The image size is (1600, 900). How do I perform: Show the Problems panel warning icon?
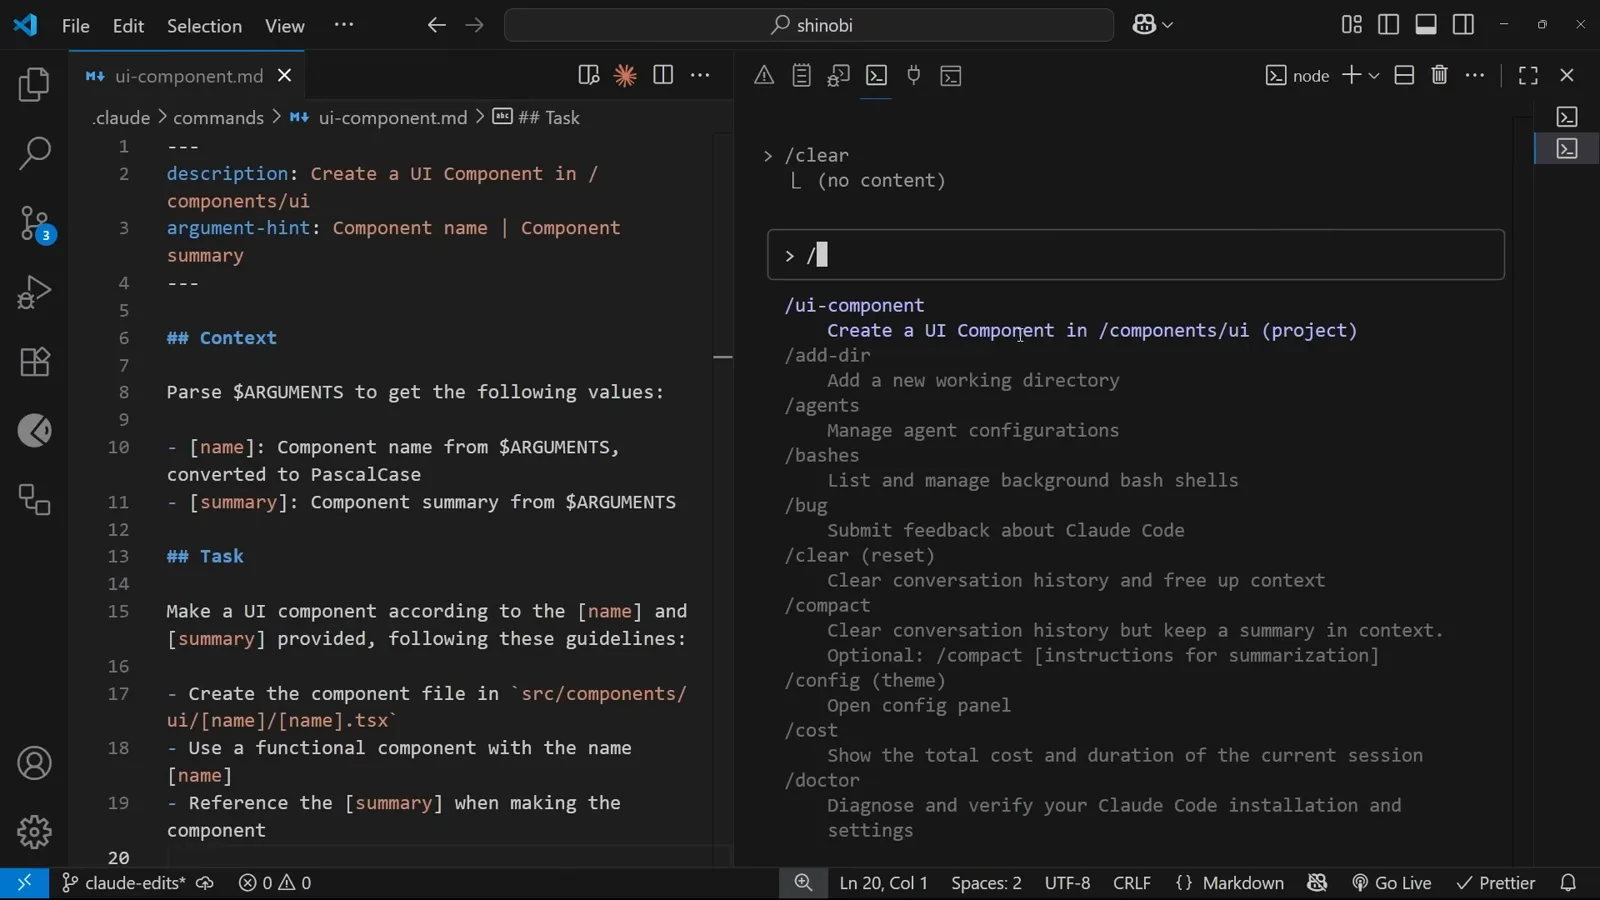(x=764, y=76)
